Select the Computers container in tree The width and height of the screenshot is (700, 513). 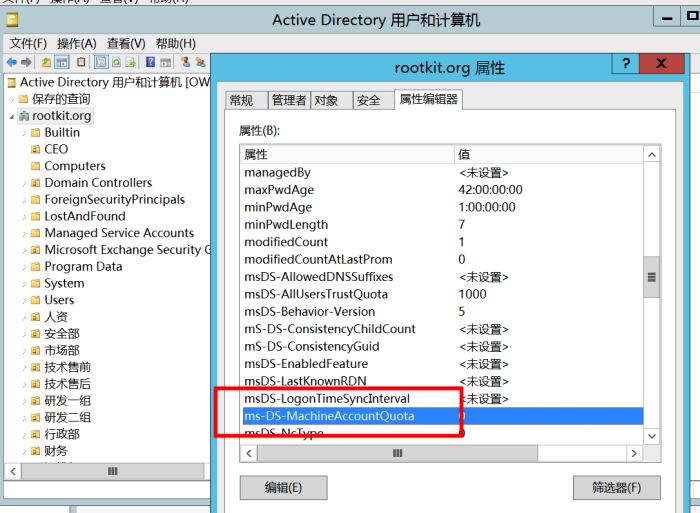pos(75,166)
